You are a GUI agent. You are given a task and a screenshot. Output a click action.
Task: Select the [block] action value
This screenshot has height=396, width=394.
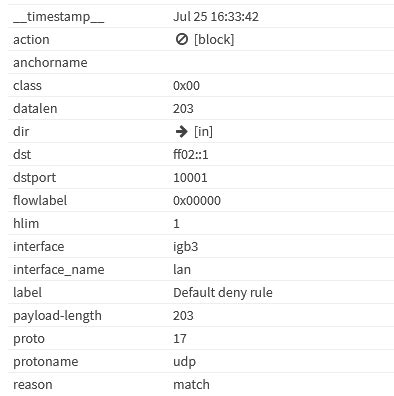click(214, 39)
